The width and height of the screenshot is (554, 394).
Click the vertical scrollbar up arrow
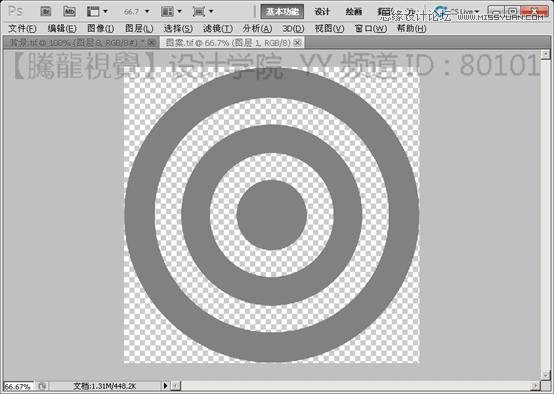(546, 54)
